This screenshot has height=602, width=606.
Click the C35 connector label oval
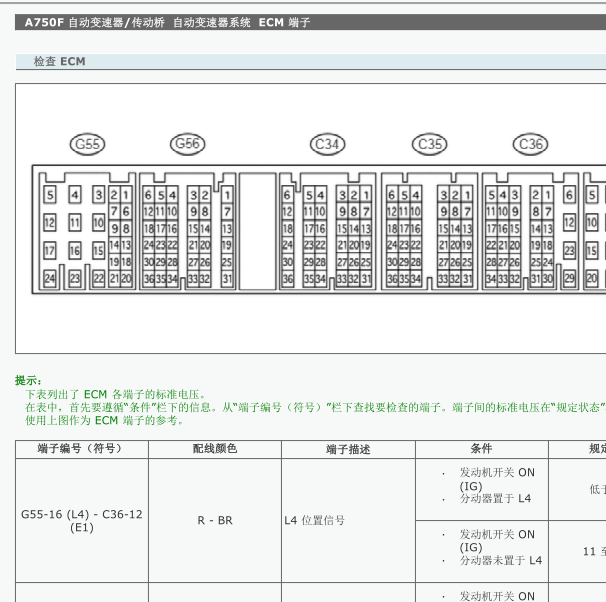pos(429,144)
